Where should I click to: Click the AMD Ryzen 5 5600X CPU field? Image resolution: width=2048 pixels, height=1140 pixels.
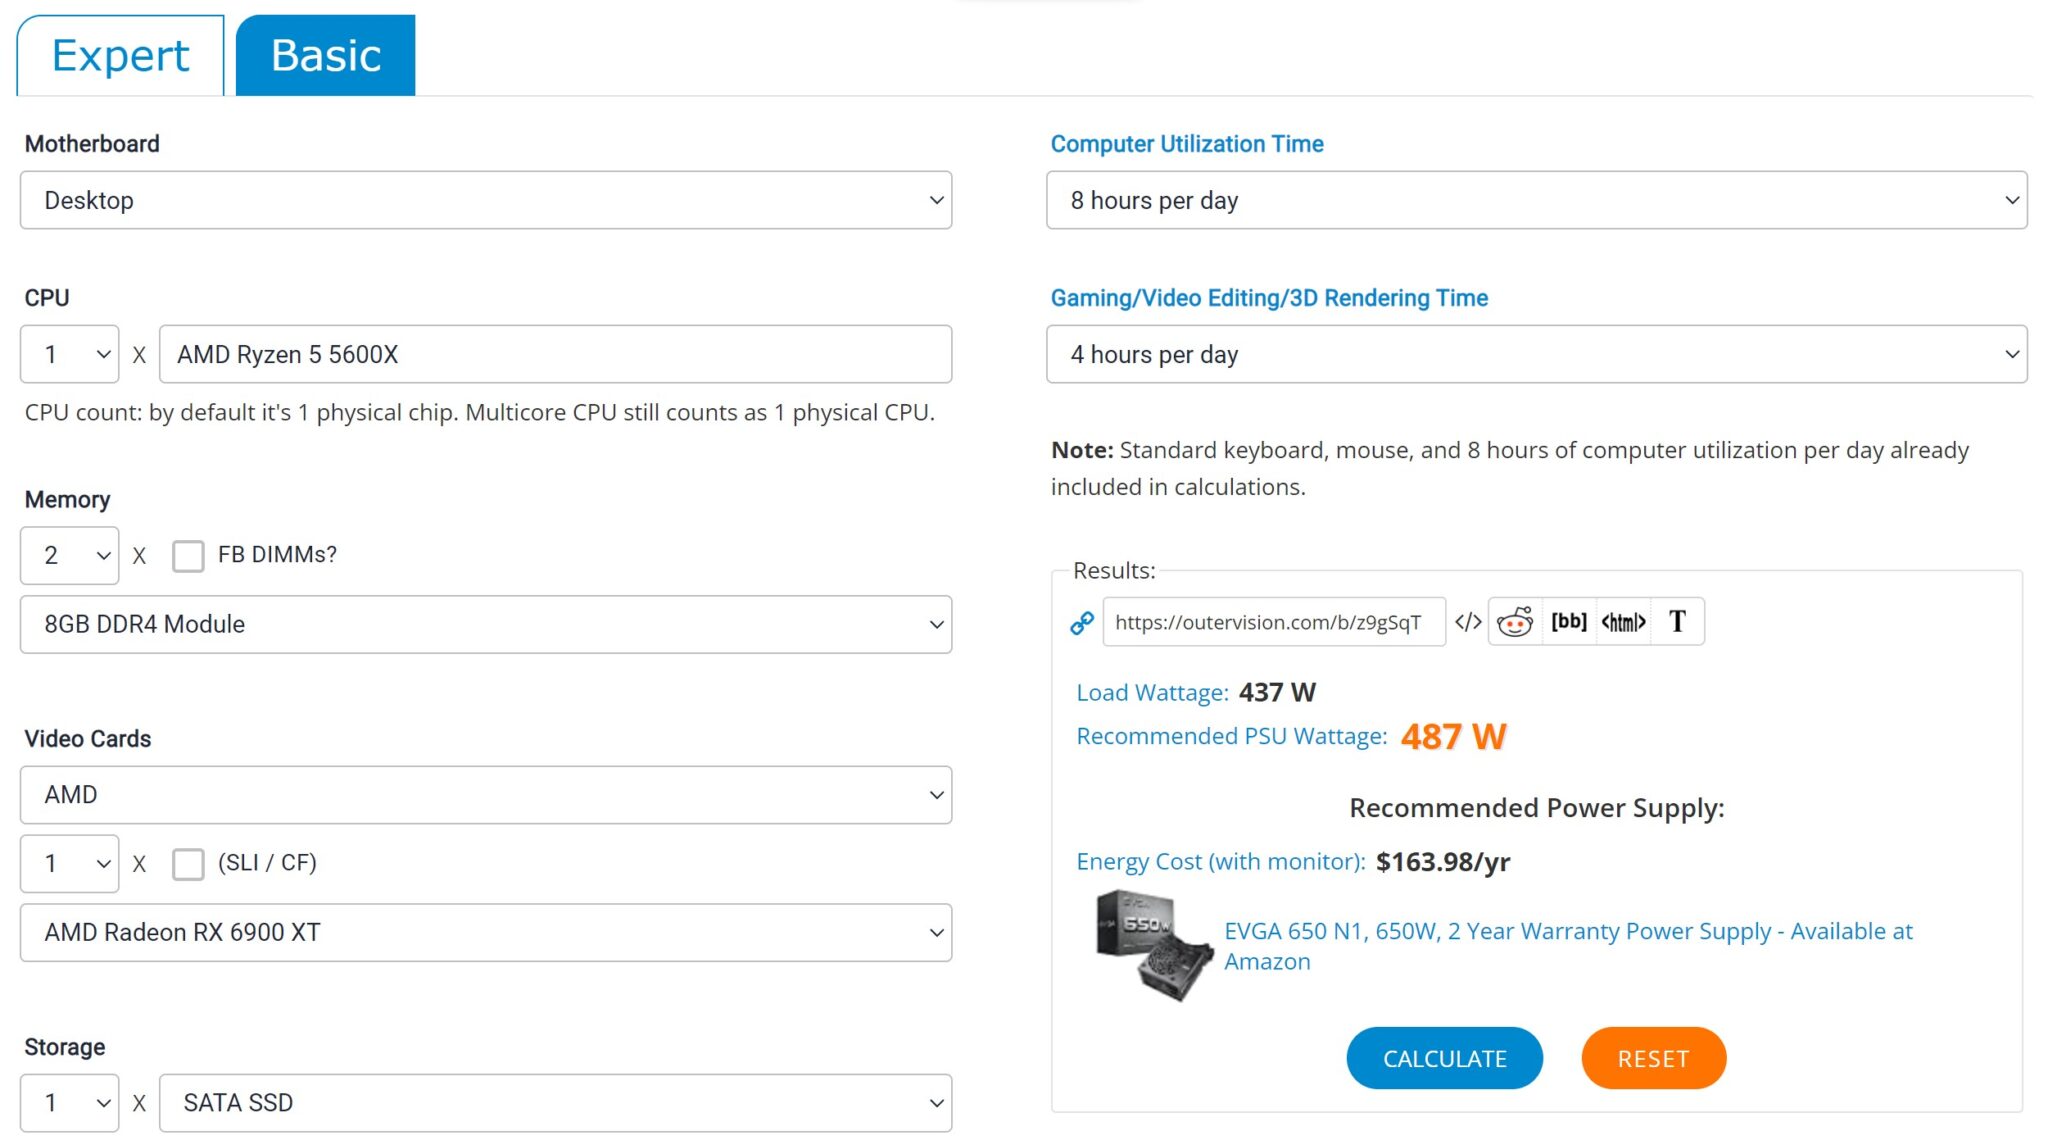[555, 354]
